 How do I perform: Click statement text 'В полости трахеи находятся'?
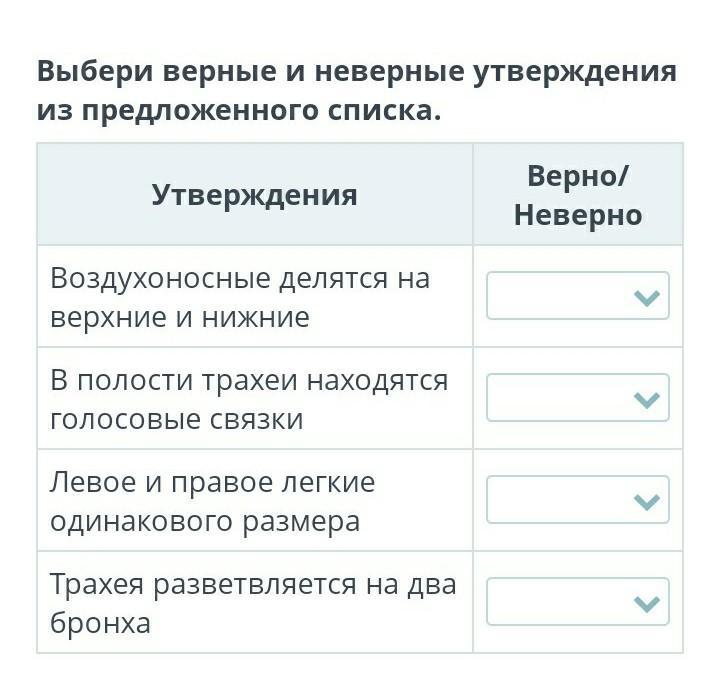[249, 380]
